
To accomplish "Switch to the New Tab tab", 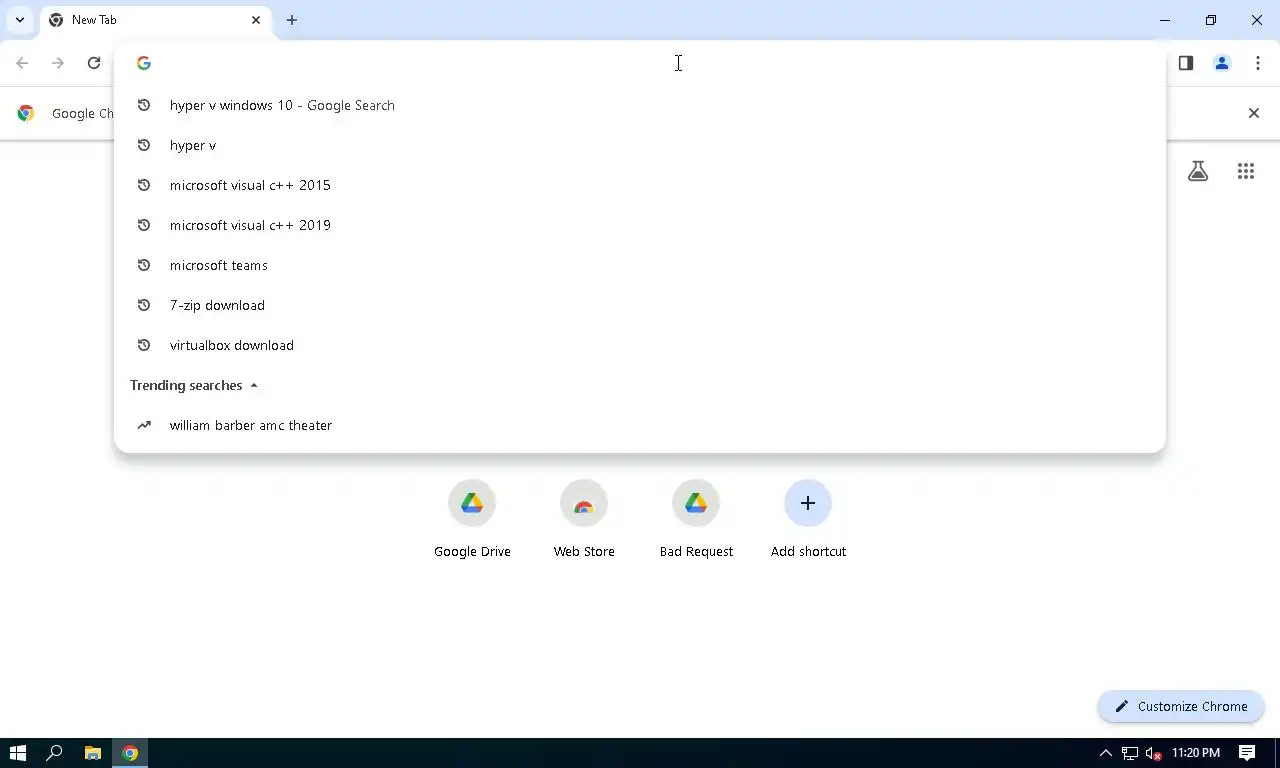I will tap(155, 20).
